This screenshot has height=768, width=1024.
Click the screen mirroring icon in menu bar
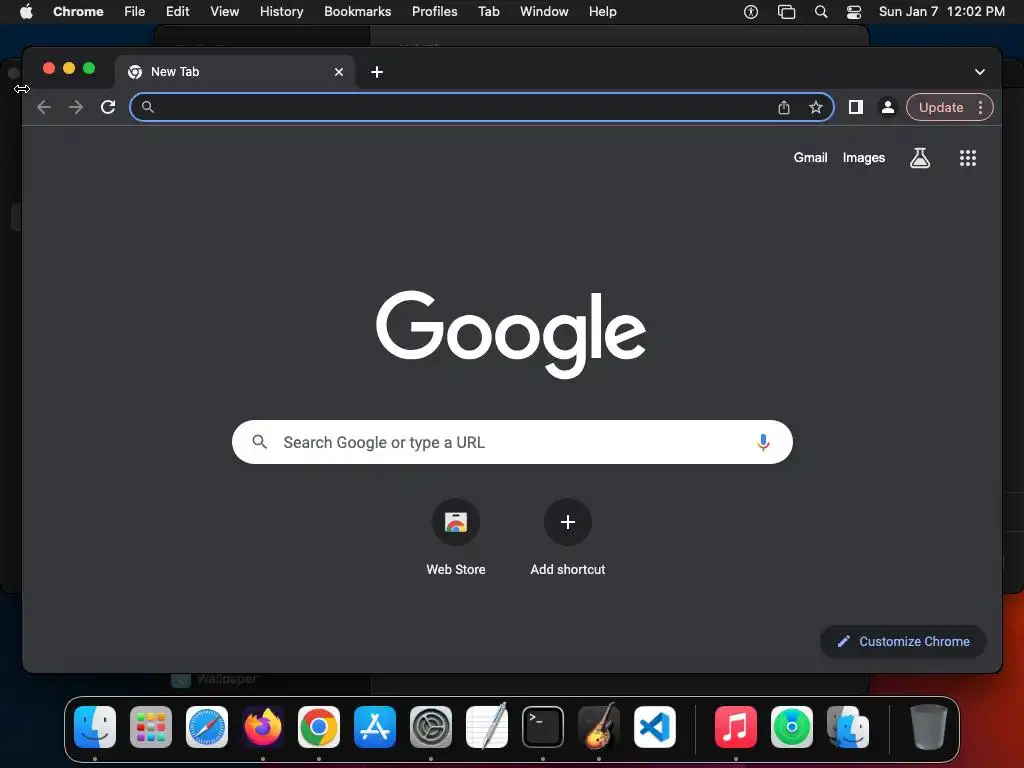tap(786, 12)
